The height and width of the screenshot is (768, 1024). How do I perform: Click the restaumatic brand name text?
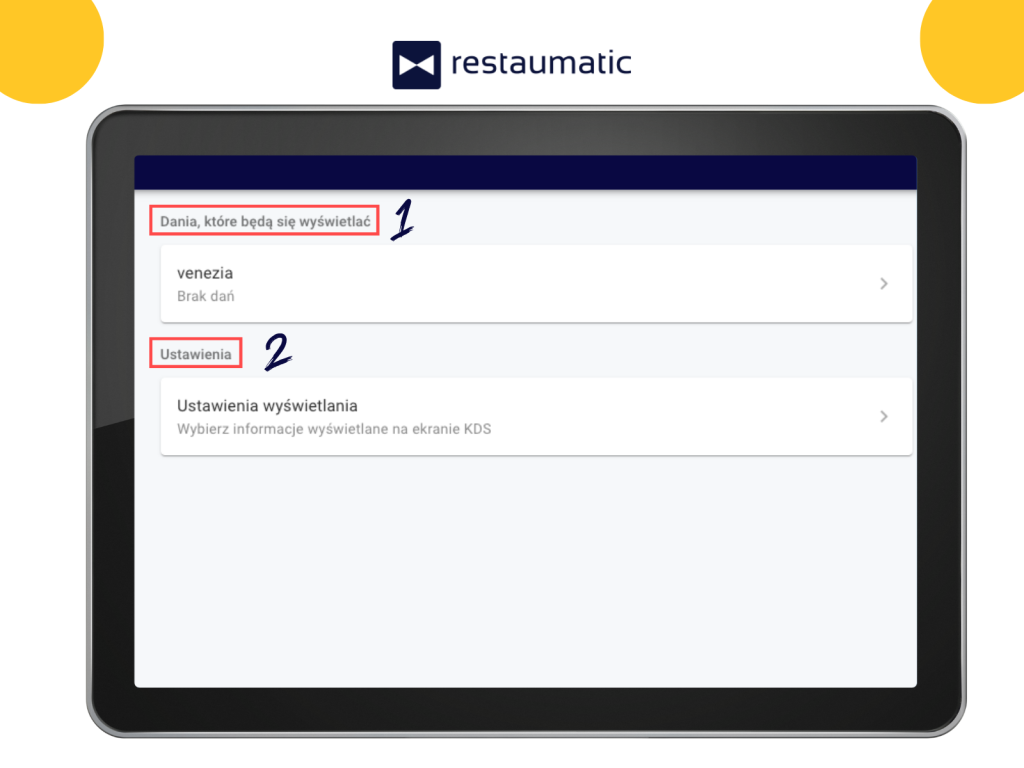click(541, 63)
